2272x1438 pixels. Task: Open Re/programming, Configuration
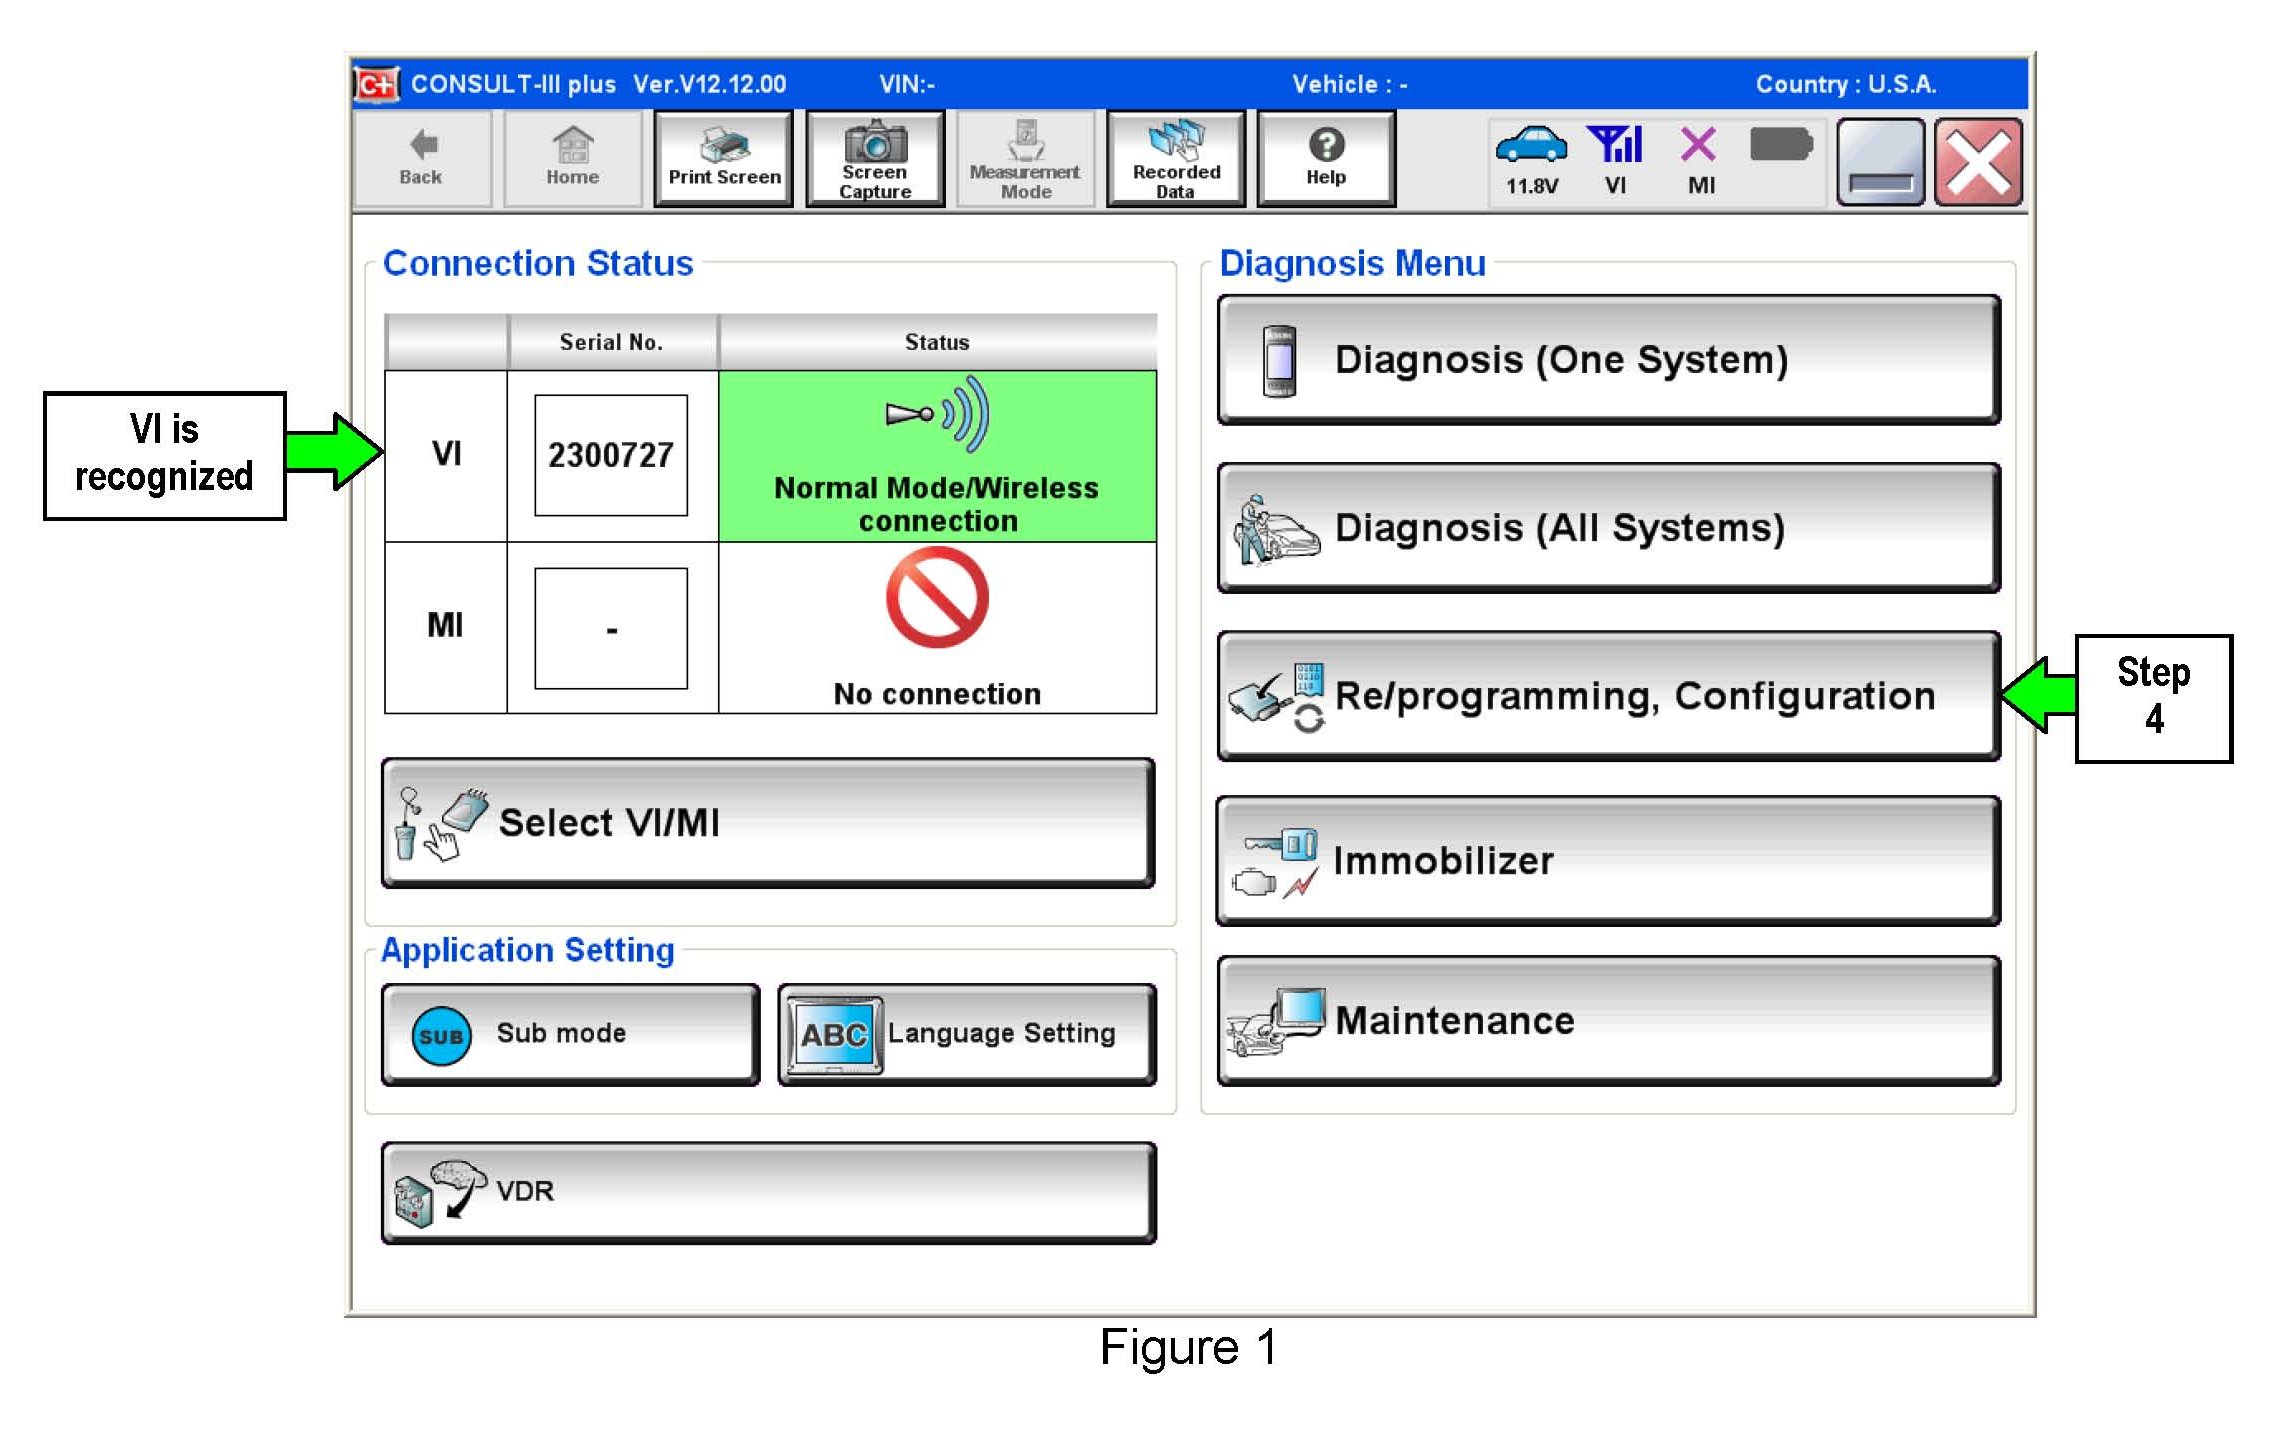(1608, 696)
